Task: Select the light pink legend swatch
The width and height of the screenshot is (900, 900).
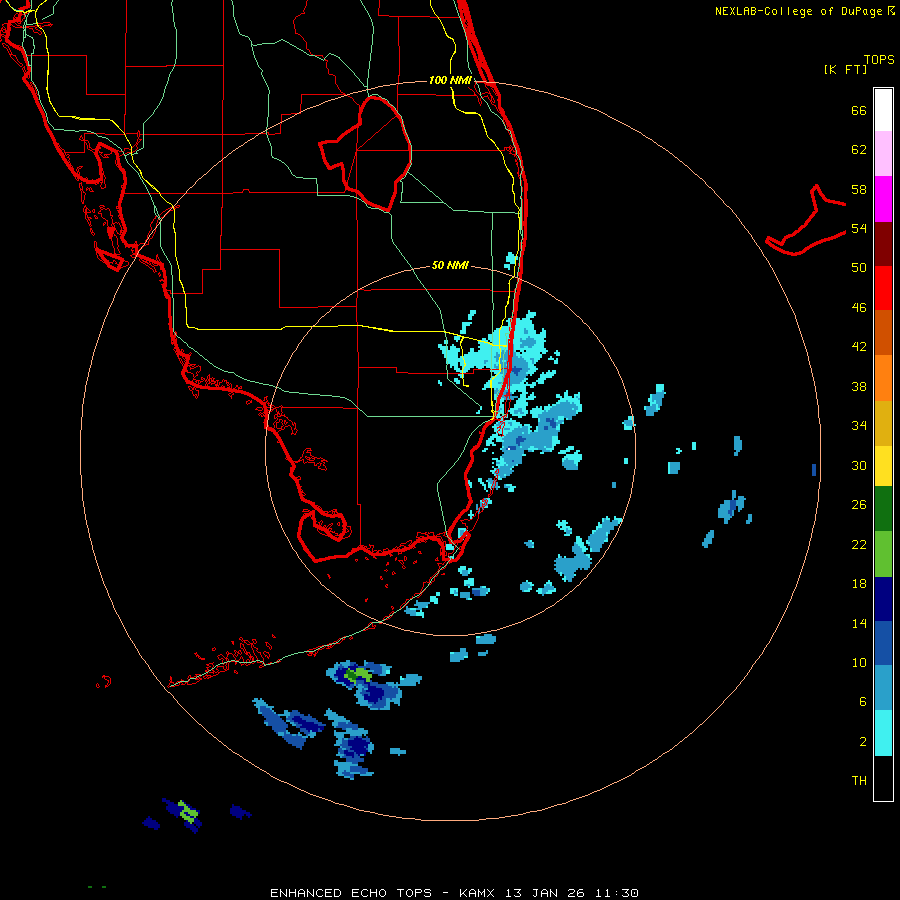Action: click(883, 153)
